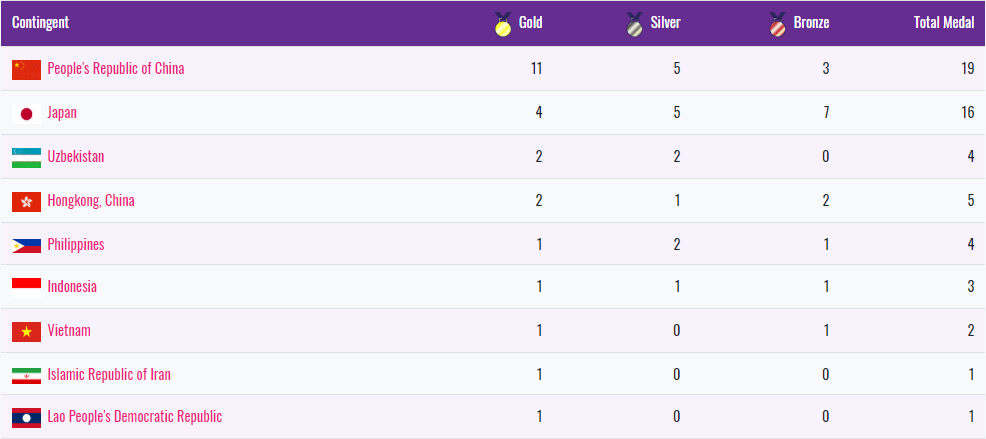This screenshot has height=439, width=986.
Task: Open Islamic Republic of Iran link
Action: [109, 375]
